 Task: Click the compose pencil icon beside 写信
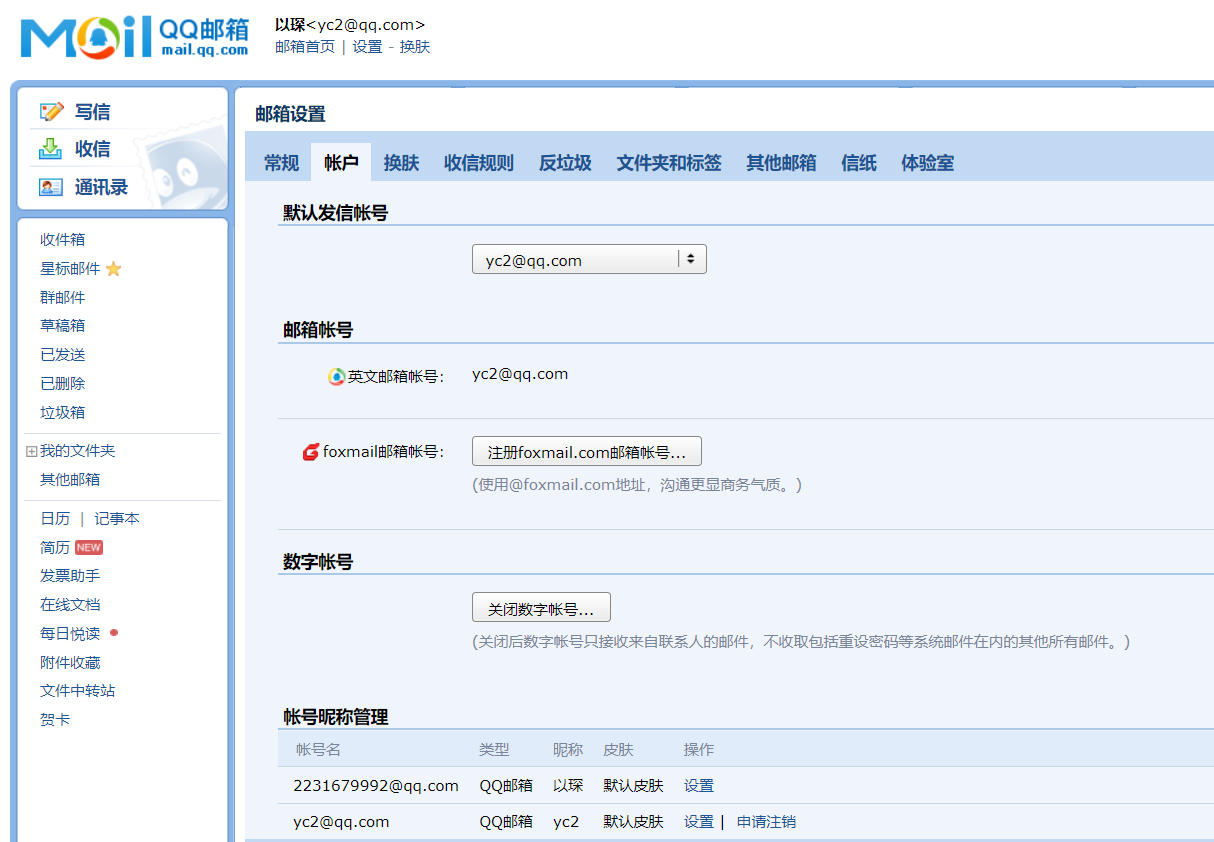(x=51, y=111)
